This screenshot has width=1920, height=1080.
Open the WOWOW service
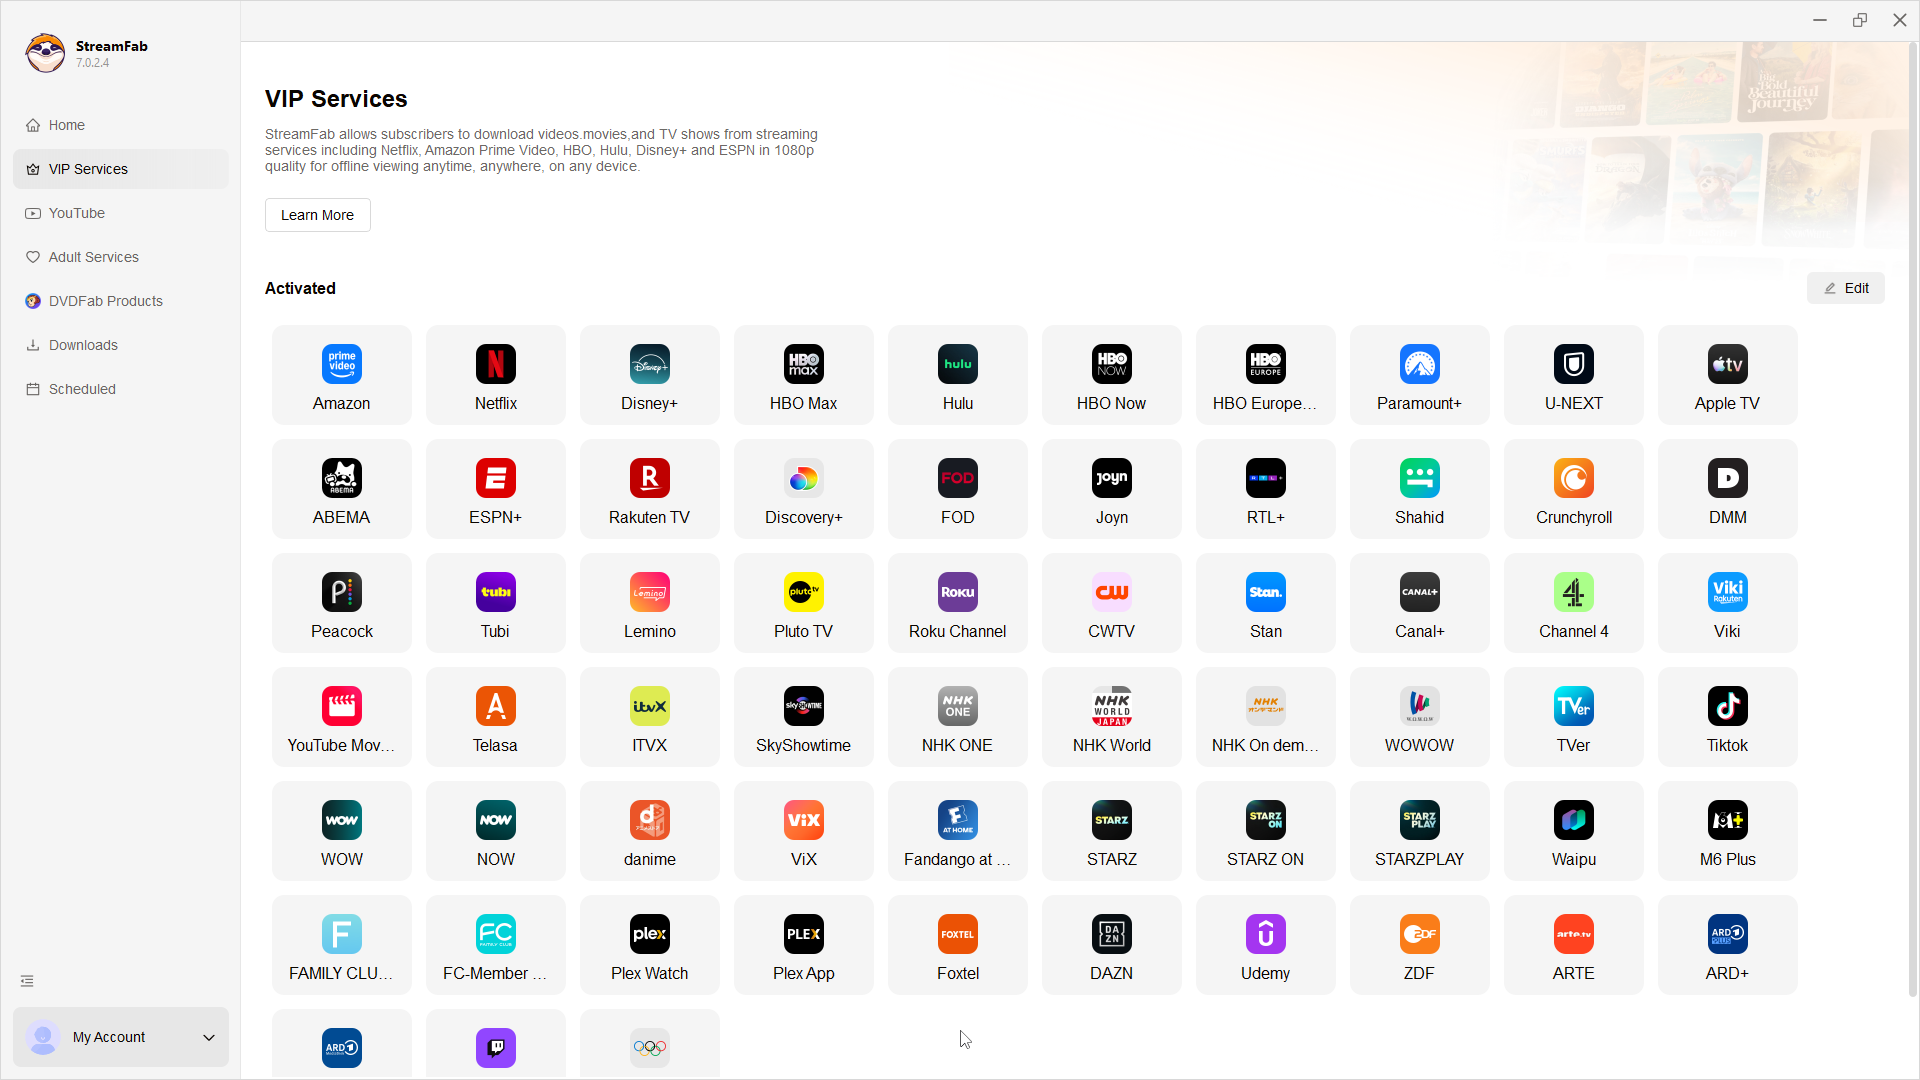click(1420, 717)
